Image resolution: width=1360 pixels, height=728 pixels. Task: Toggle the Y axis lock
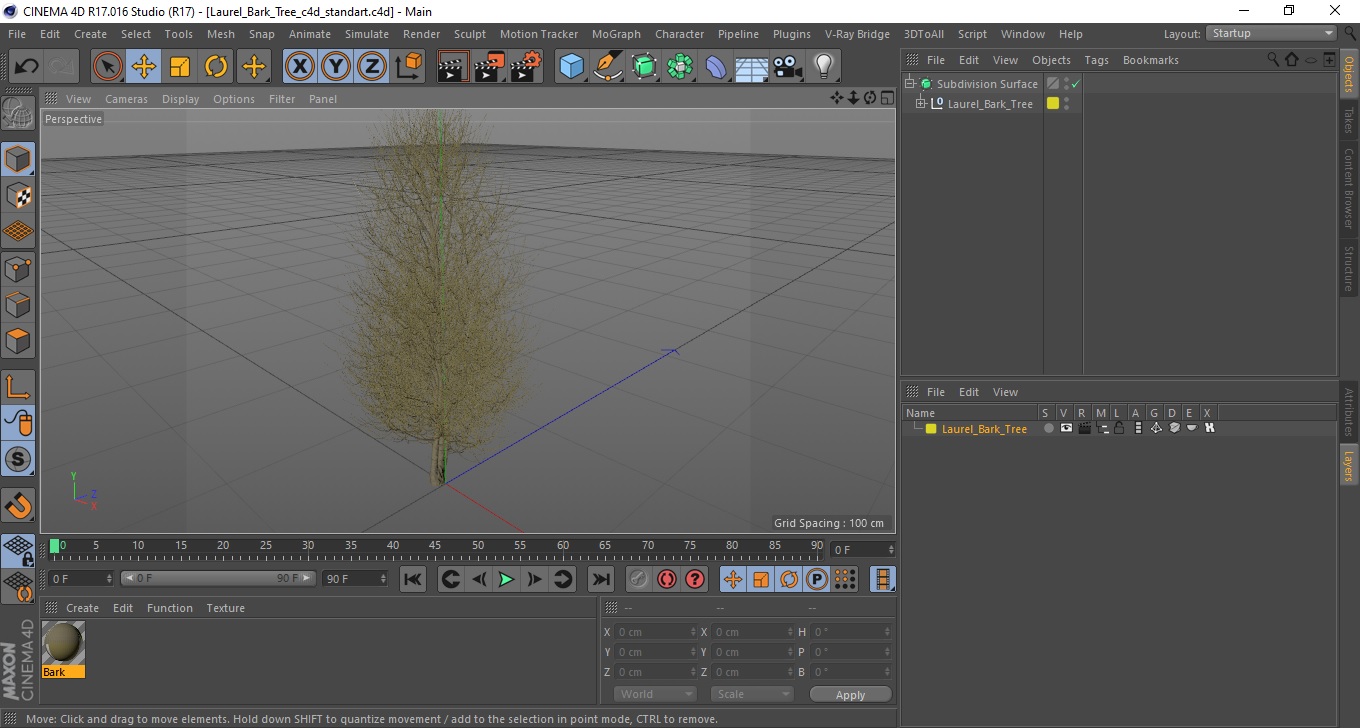click(336, 67)
